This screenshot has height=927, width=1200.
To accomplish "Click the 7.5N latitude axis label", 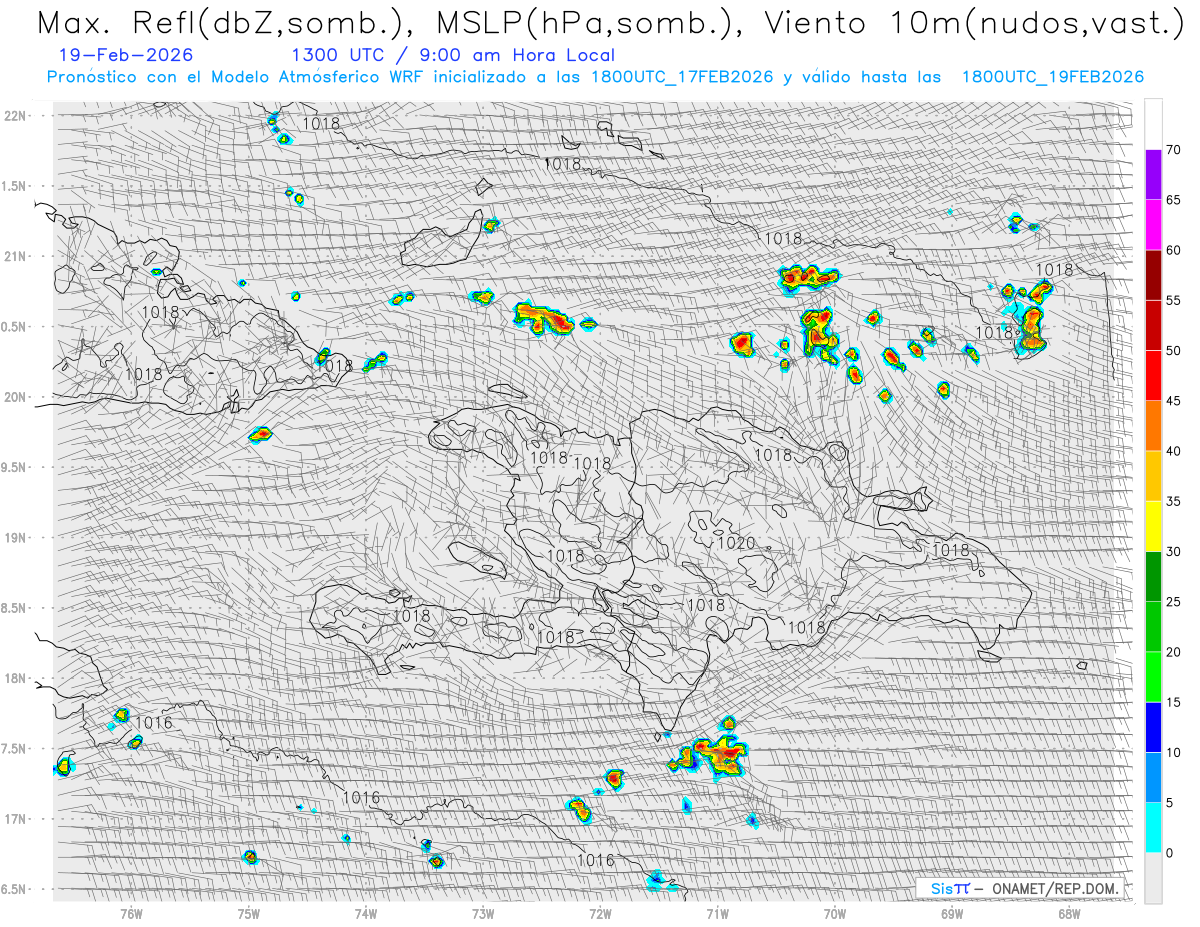I will (14, 748).
